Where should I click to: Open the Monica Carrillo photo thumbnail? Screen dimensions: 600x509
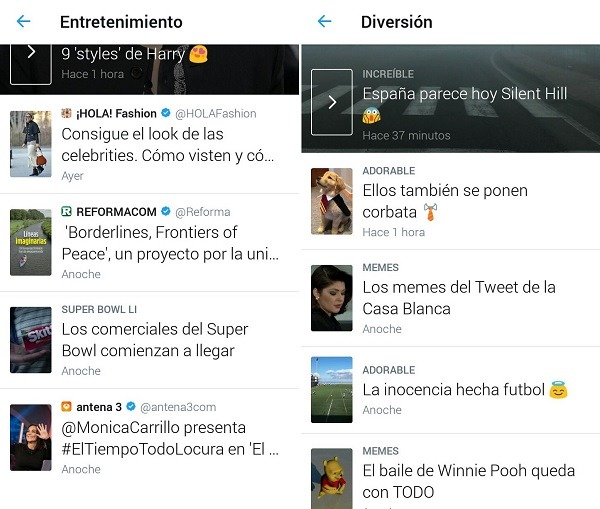coord(31,437)
